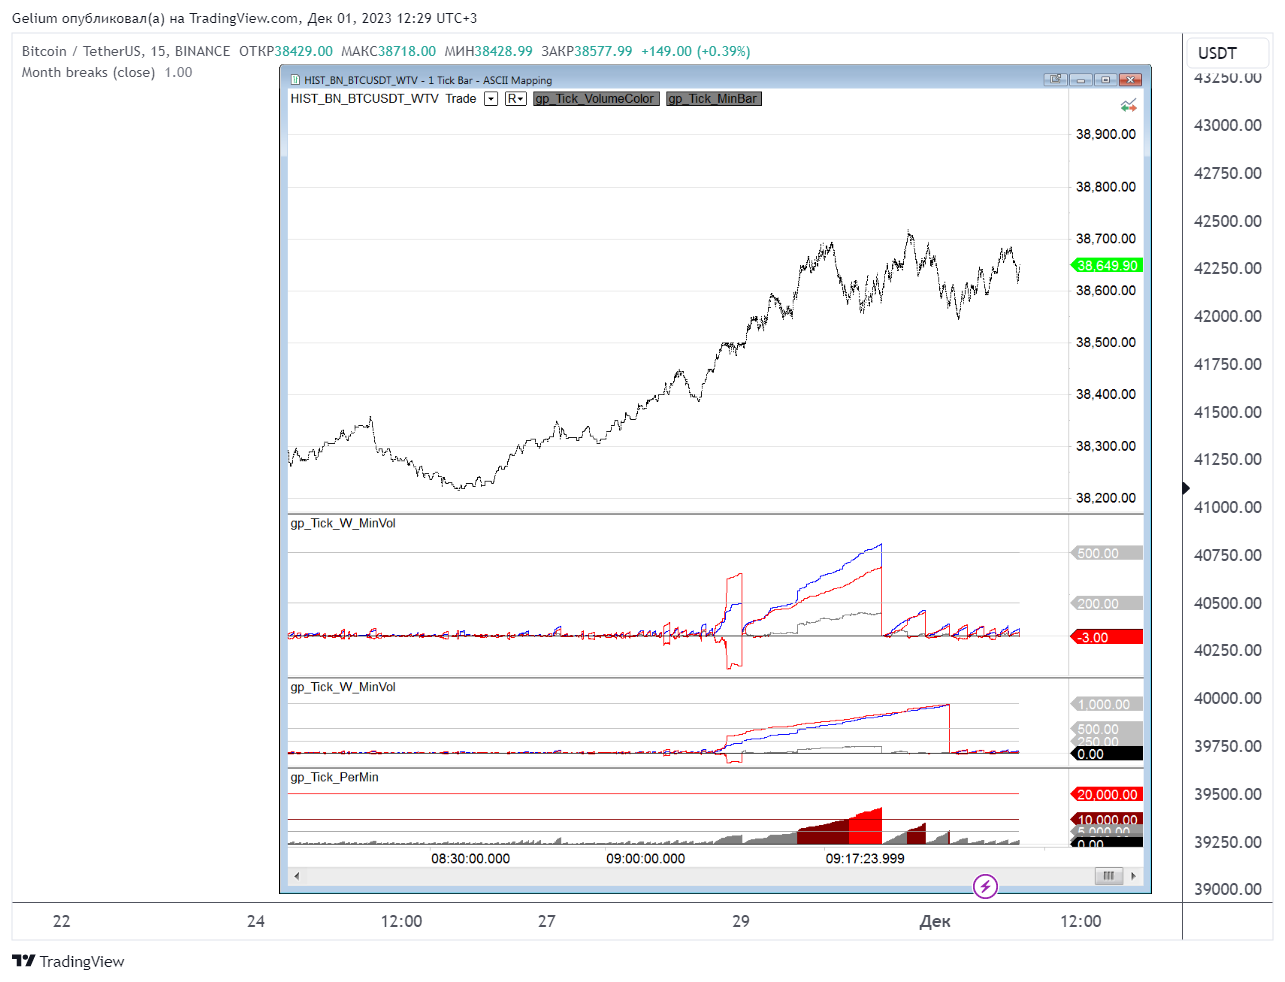Viewport: 1285px width, 982px height.
Task: Click the 38,200.00 price label
Action: [x=1106, y=498]
